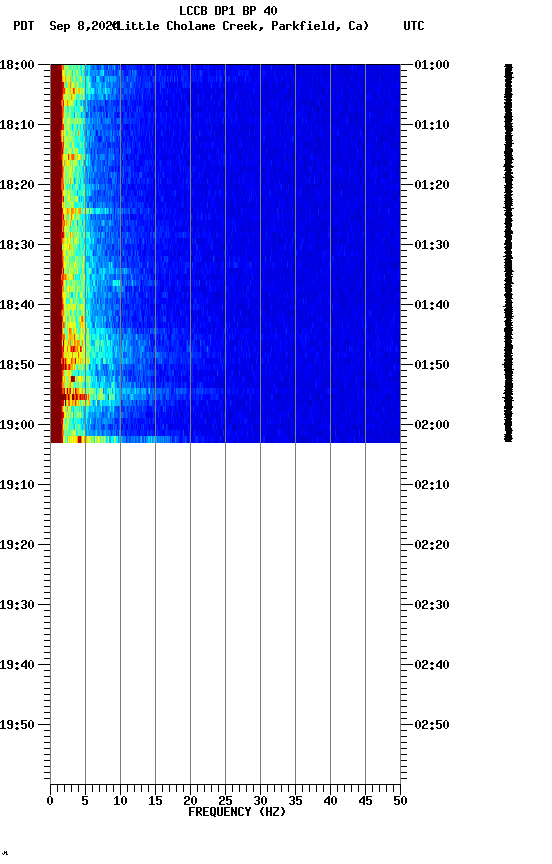Click the '18:30' PDT time label
This screenshot has height=864, width=552.
(x=17, y=245)
